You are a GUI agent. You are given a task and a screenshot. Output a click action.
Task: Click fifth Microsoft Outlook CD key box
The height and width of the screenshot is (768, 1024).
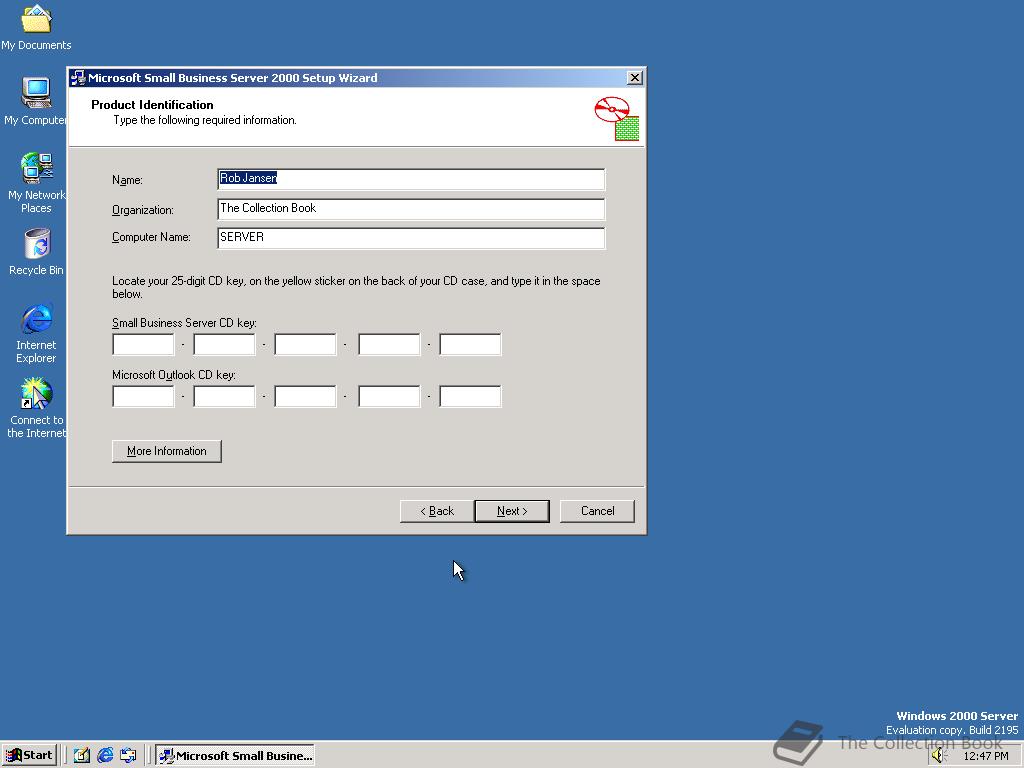pos(470,396)
